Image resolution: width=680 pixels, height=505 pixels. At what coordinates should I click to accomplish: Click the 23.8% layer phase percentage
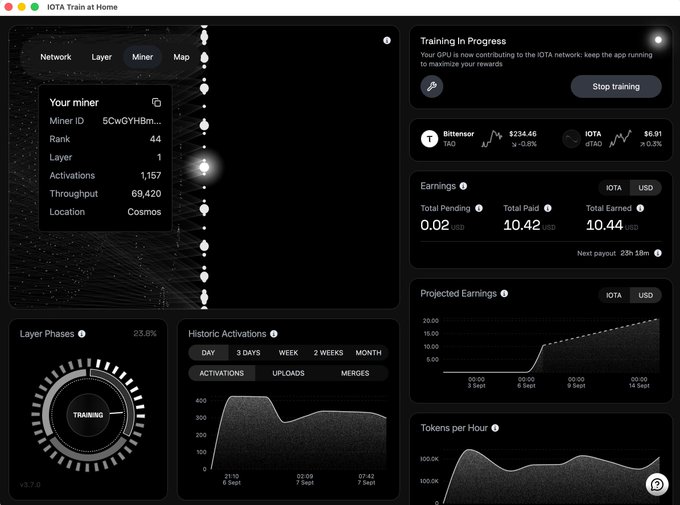coord(145,333)
